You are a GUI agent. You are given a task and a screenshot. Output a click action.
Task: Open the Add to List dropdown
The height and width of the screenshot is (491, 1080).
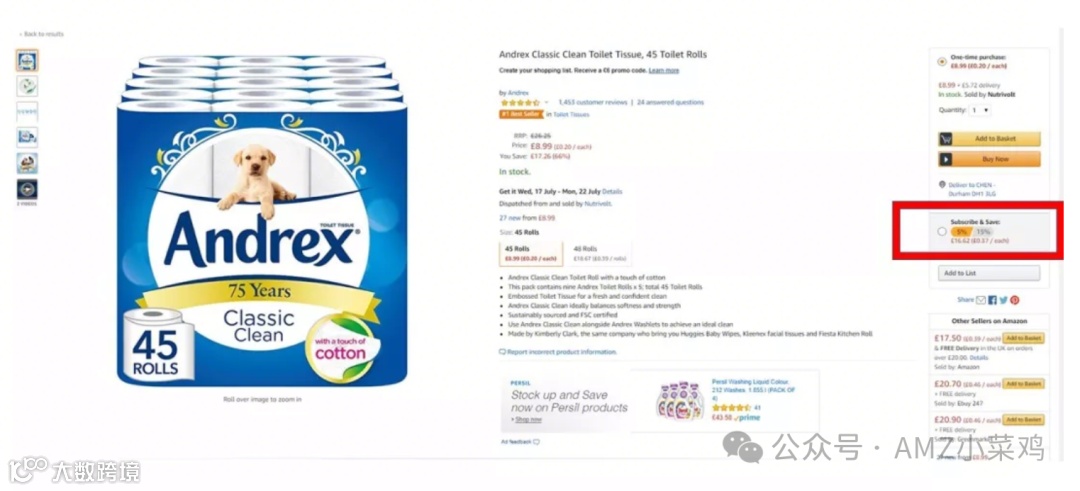pyautogui.click(x=988, y=273)
